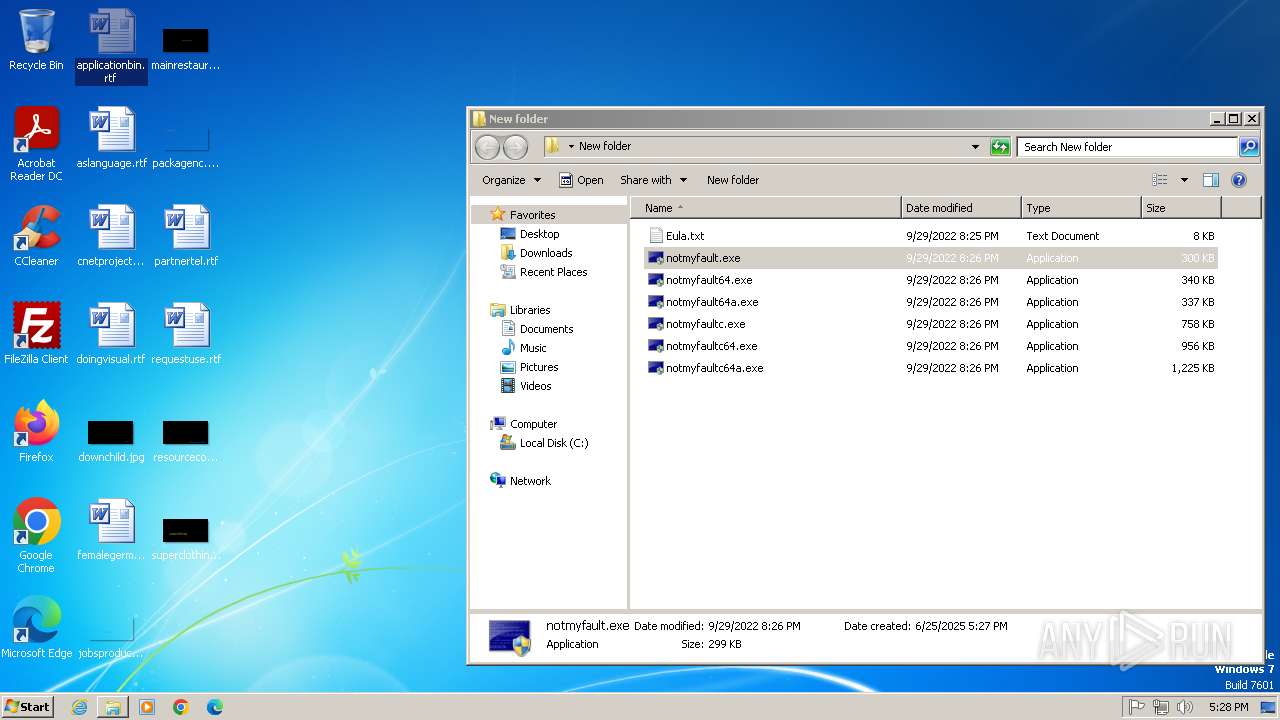
Task: Open Internet Explorer from taskbar
Action: tap(79, 707)
